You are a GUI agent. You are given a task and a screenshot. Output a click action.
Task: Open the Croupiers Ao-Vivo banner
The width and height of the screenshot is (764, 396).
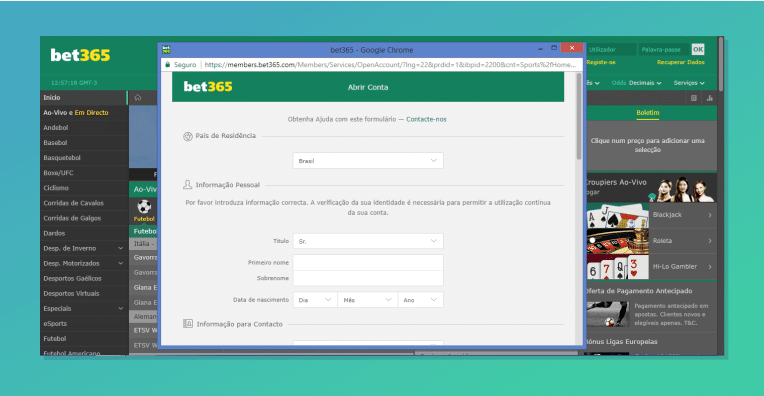tap(651, 188)
